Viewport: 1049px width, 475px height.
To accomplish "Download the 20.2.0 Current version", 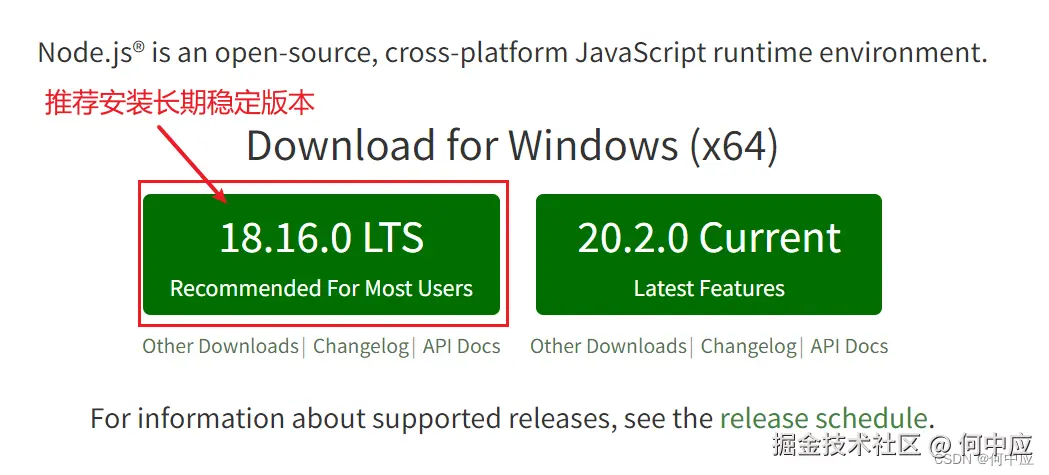I will tap(708, 240).
